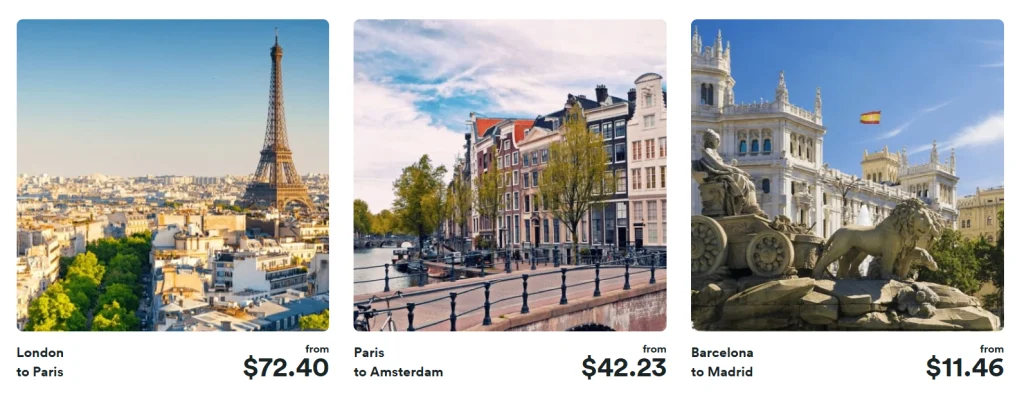Viewport: 1024px width, 411px height.
Task: Click the Barcelona origin text
Action: (x=722, y=352)
